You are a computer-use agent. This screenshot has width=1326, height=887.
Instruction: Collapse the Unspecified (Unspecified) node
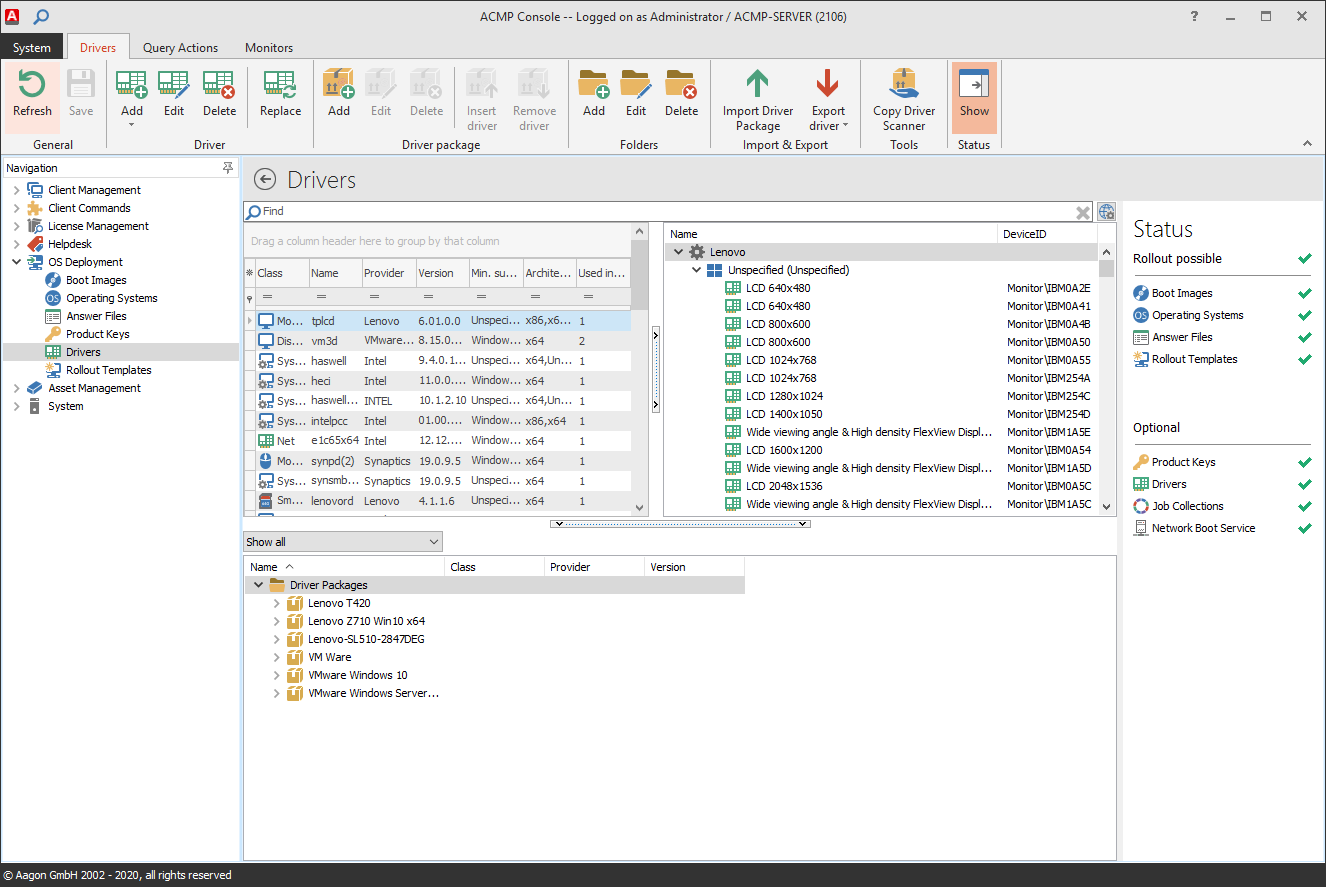[697, 270]
